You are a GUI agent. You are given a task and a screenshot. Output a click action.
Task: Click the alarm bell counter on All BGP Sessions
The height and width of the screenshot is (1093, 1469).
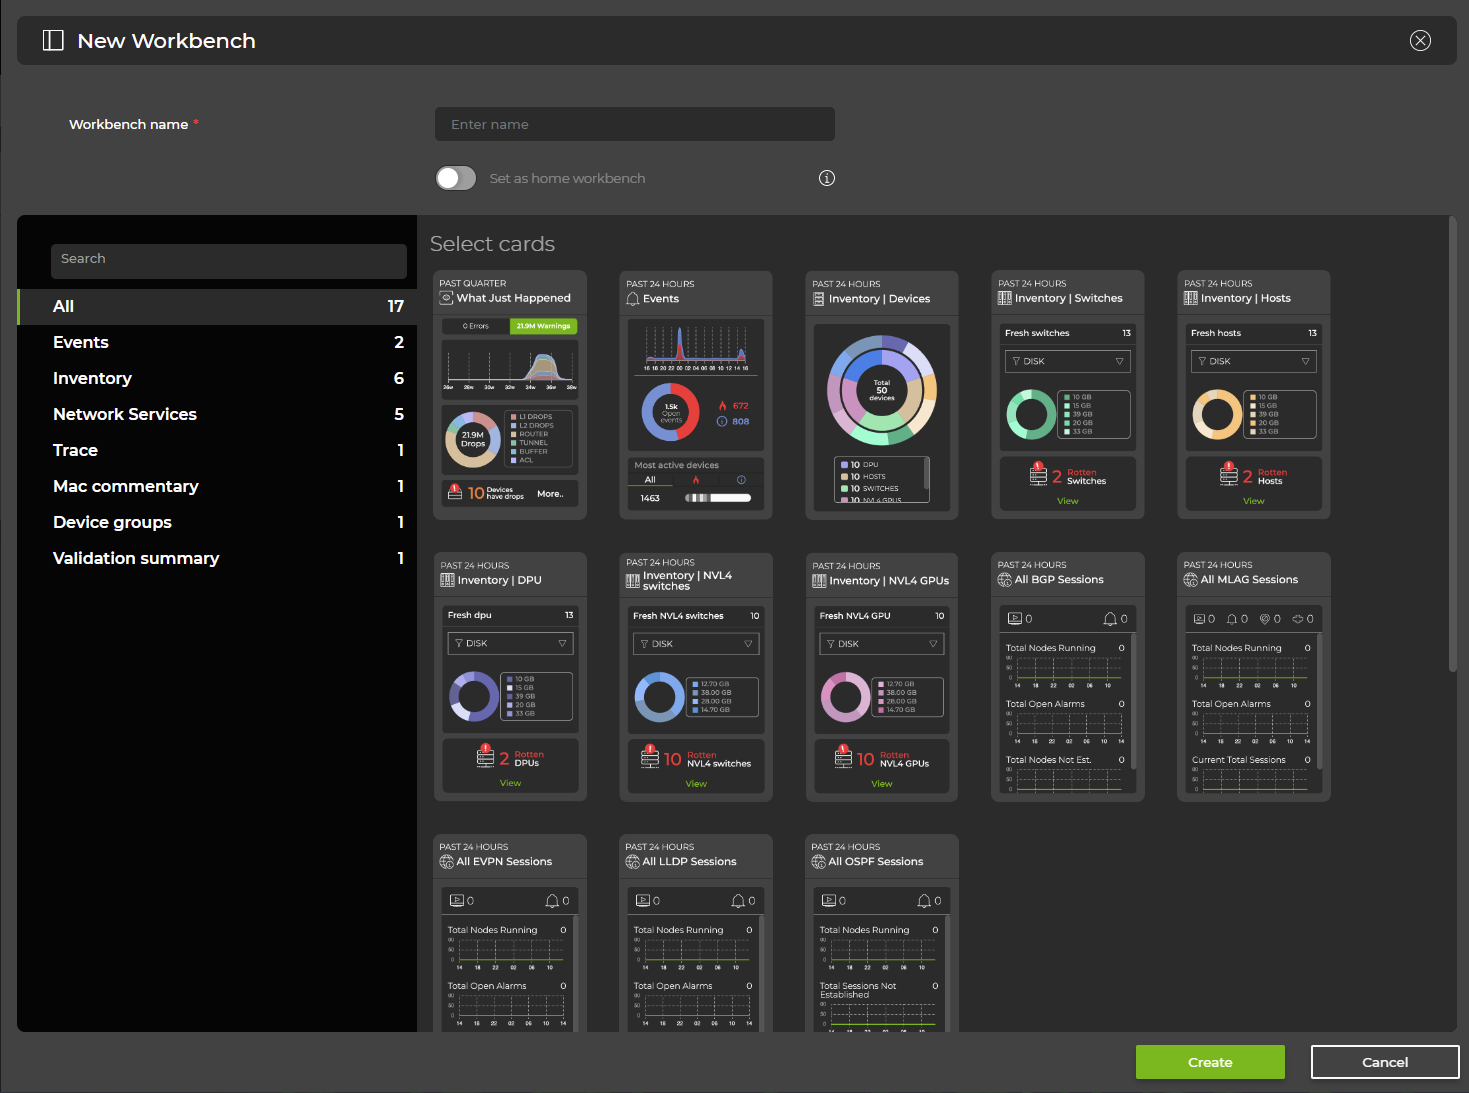[x=1110, y=618]
